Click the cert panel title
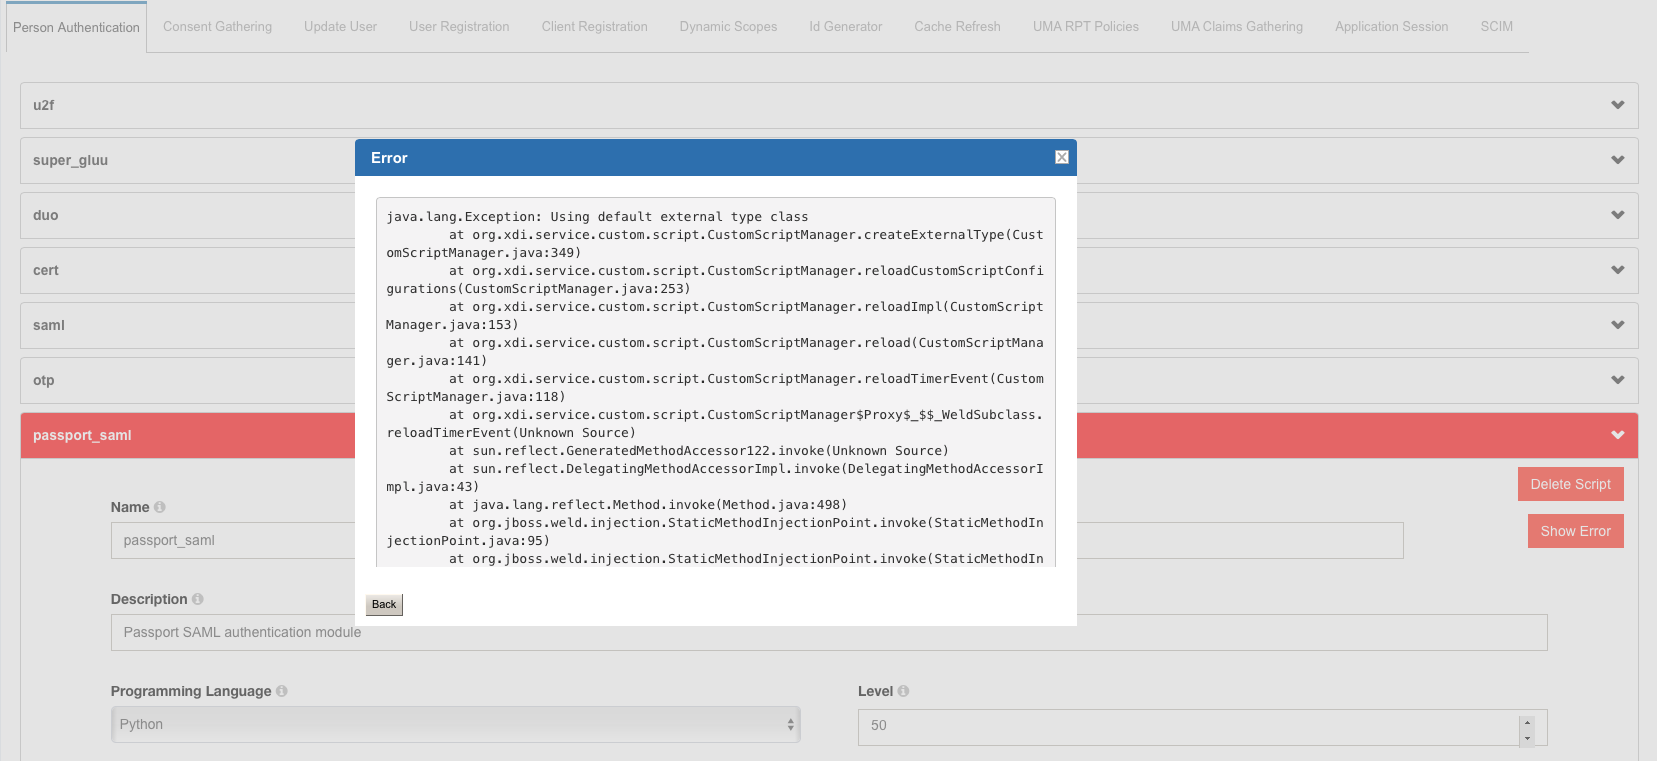Viewport: 1657px width, 761px height. tap(46, 270)
